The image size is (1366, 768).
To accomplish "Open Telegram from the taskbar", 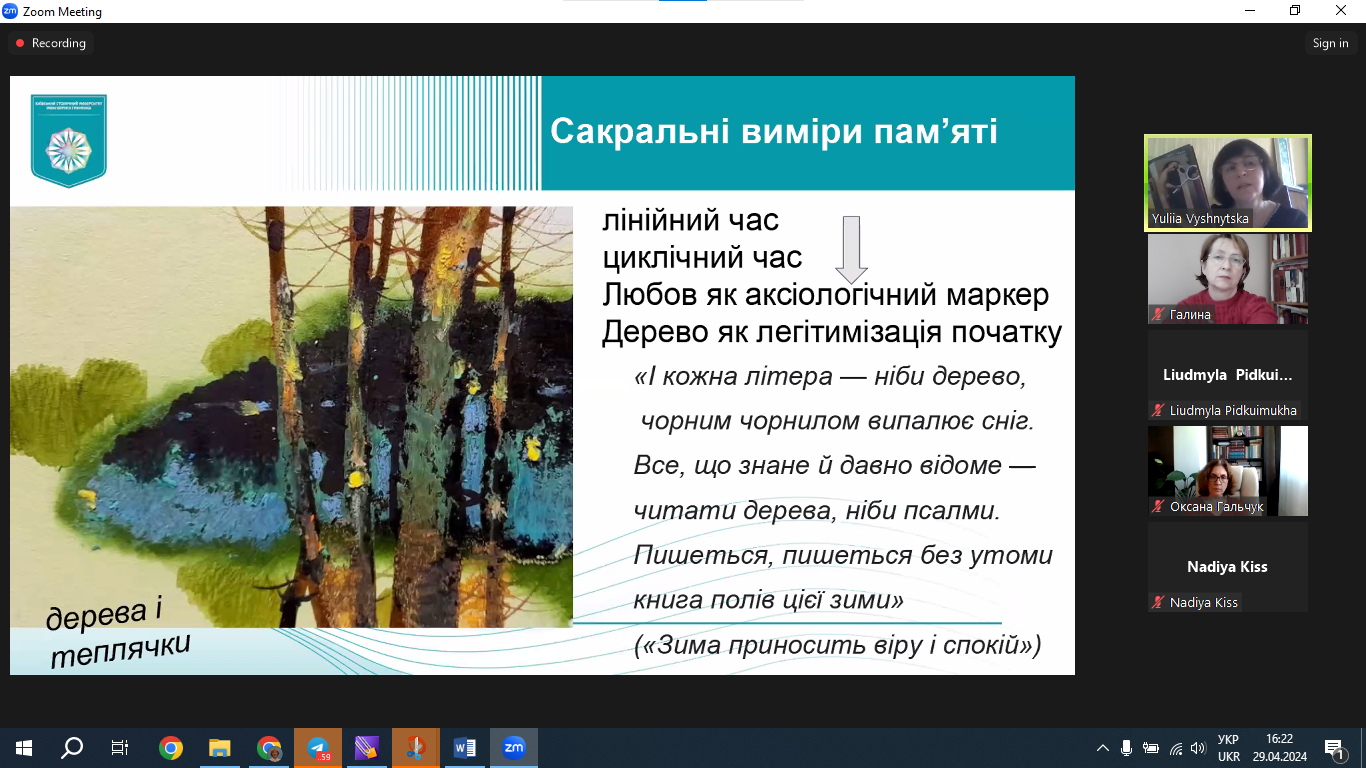I will pos(318,748).
